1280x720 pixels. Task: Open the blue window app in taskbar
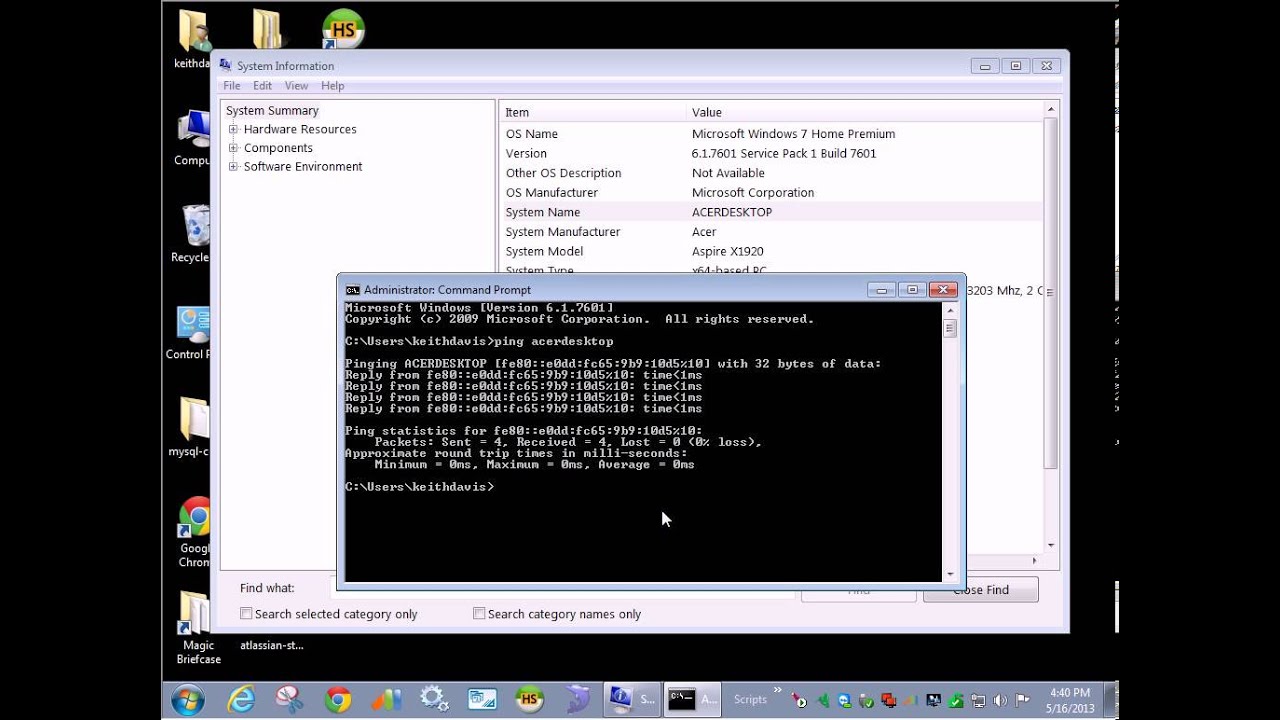click(483, 699)
